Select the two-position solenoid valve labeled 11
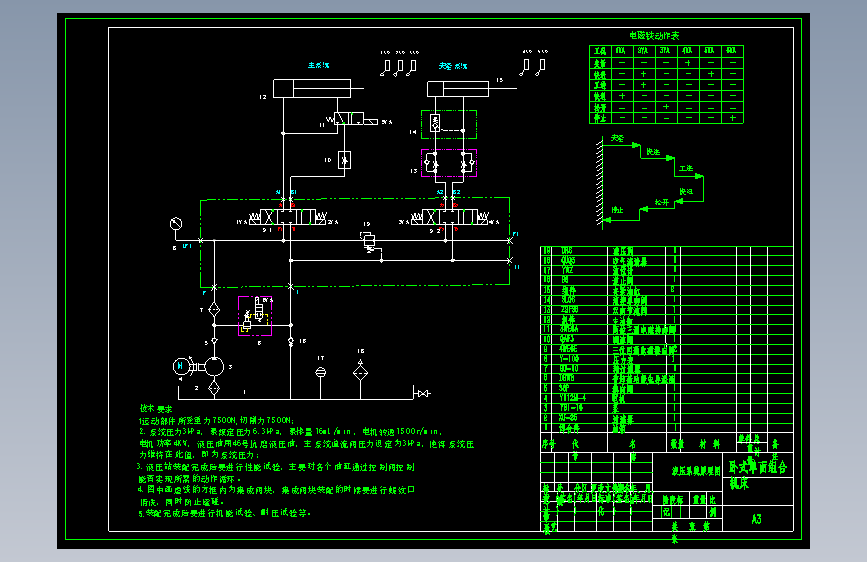 [352, 119]
